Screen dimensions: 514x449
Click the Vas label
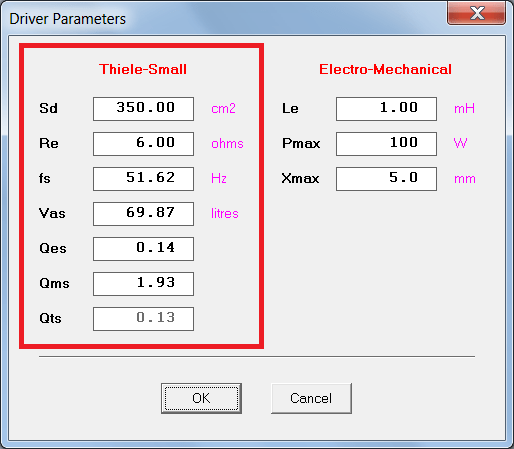coord(52,213)
